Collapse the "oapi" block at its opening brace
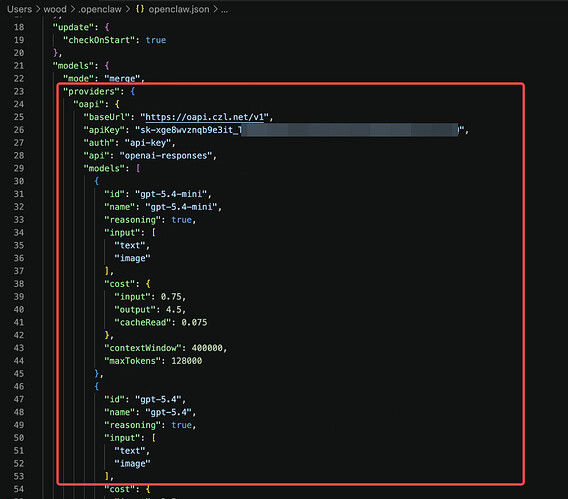This screenshot has width=568, height=499. (x=117, y=104)
